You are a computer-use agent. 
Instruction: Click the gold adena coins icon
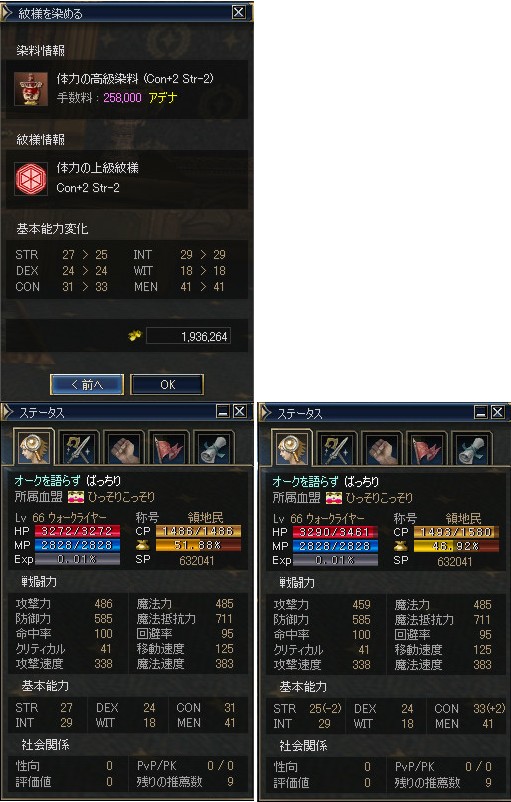(x=135, y=336)
